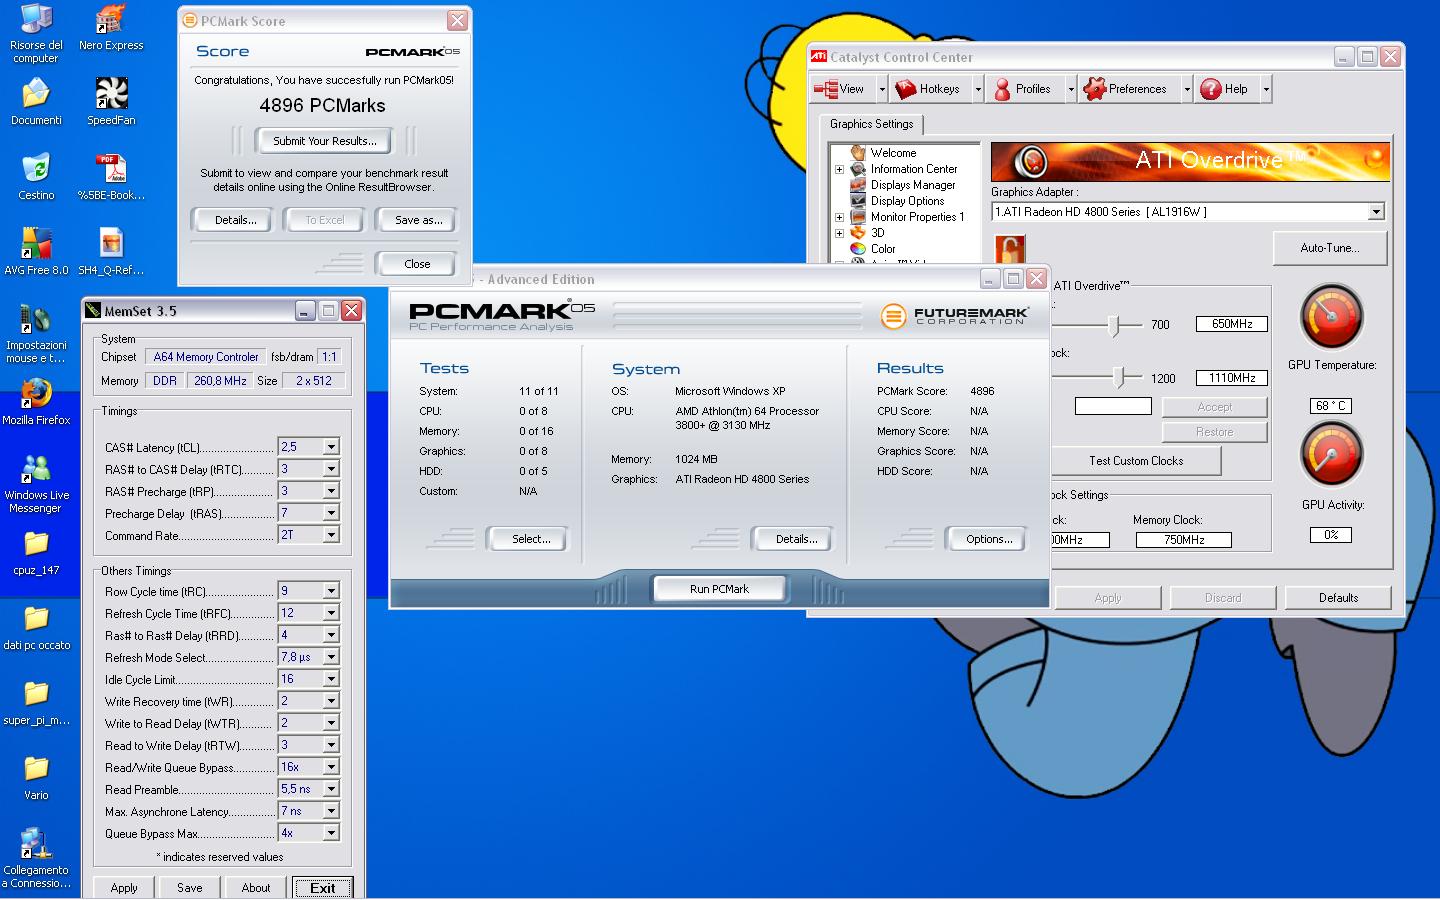Expand 3D tree node in Catalyst
Viewport: 1440px width, 900px height.
[839, 233]
